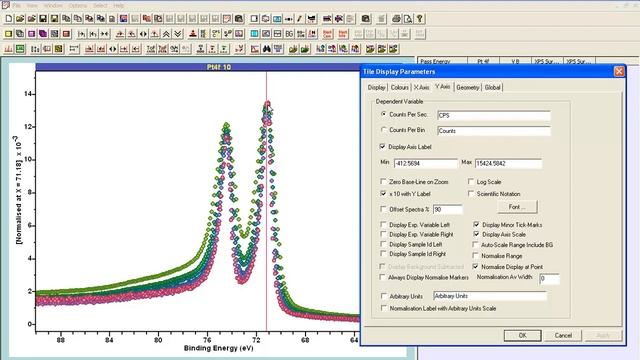Open Print Preview from the toolbar

[x=407, y=19]
